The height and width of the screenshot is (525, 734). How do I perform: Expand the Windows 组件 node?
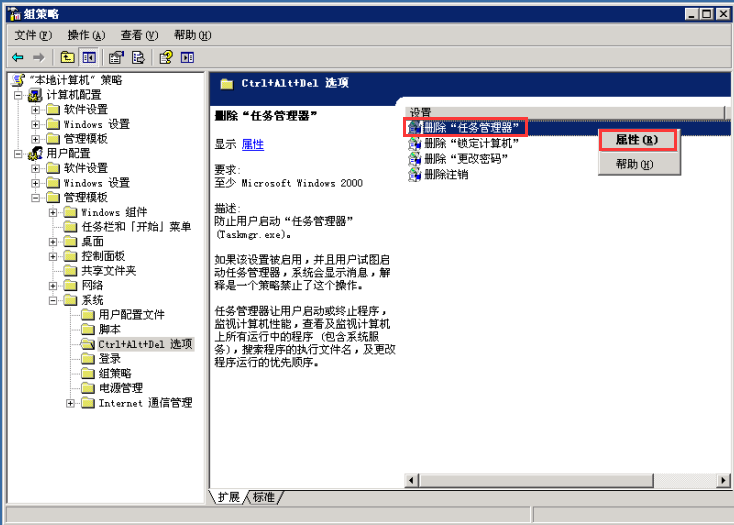(x=53, y=212)
